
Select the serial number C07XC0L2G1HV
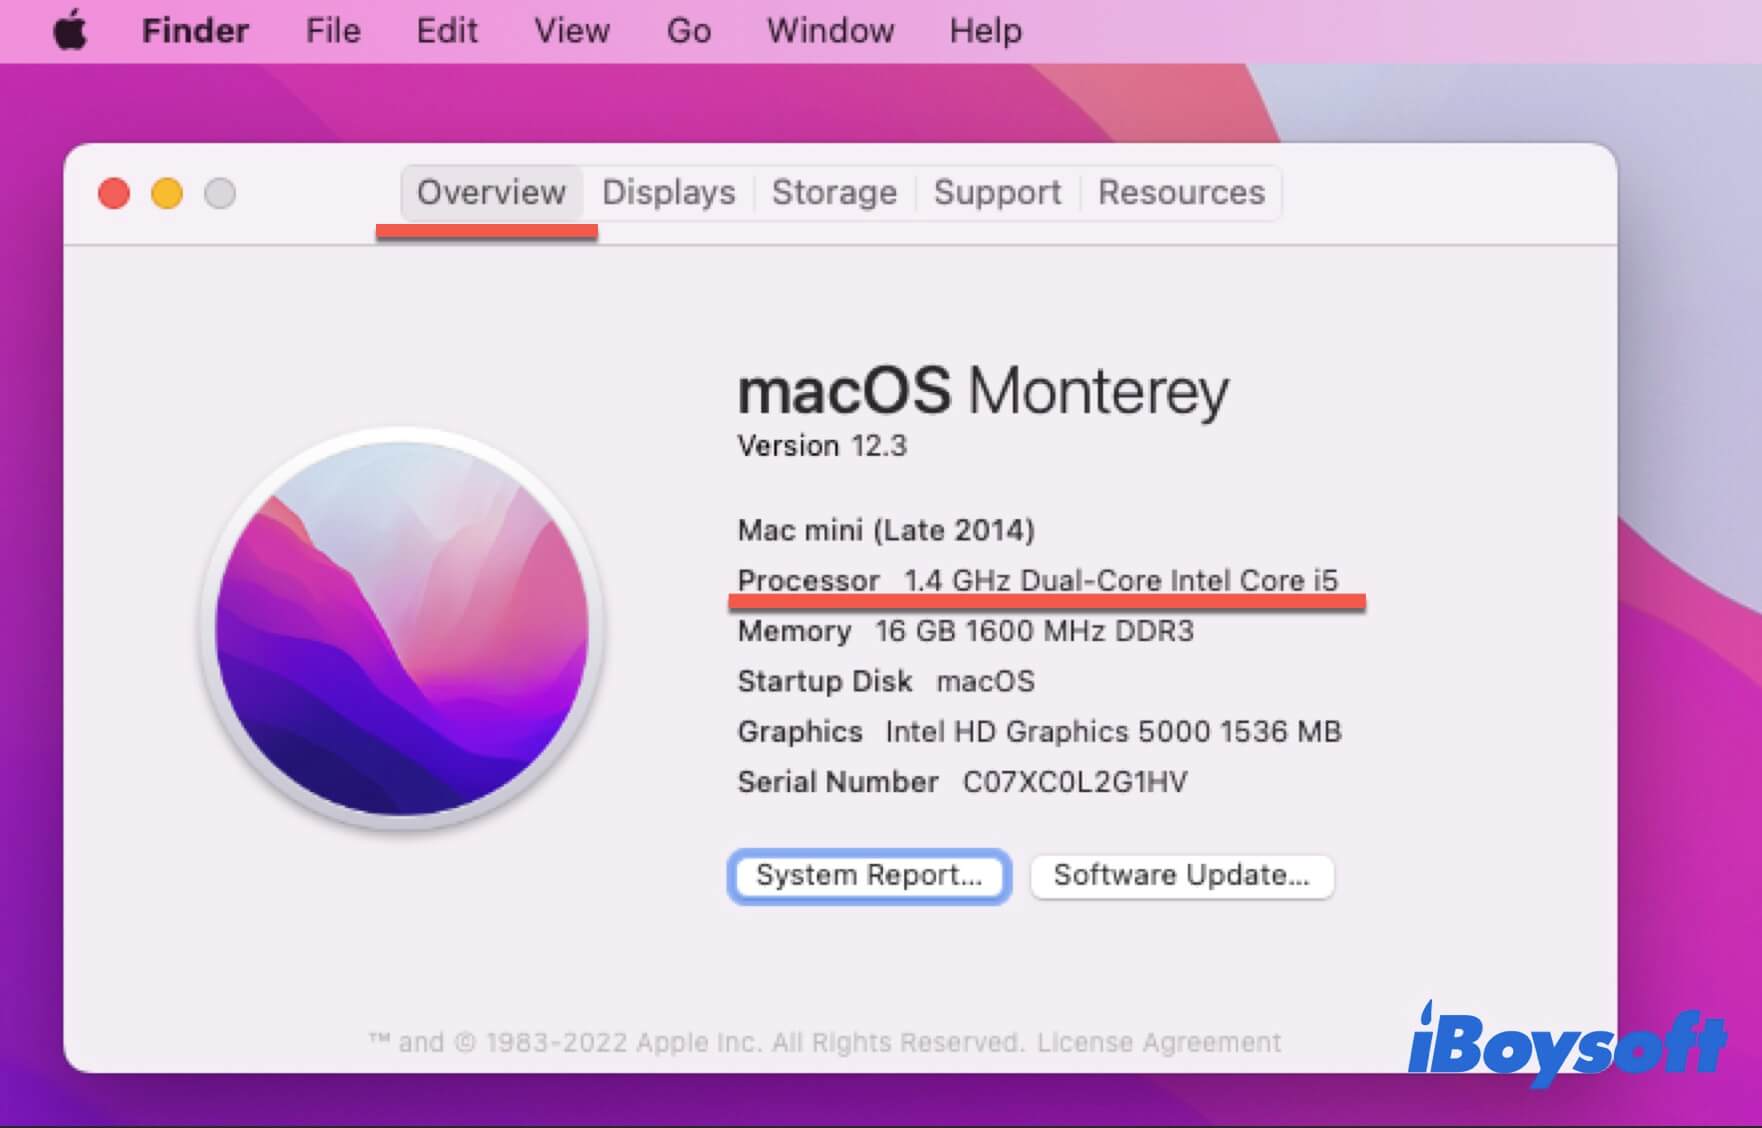(1072, 782)
